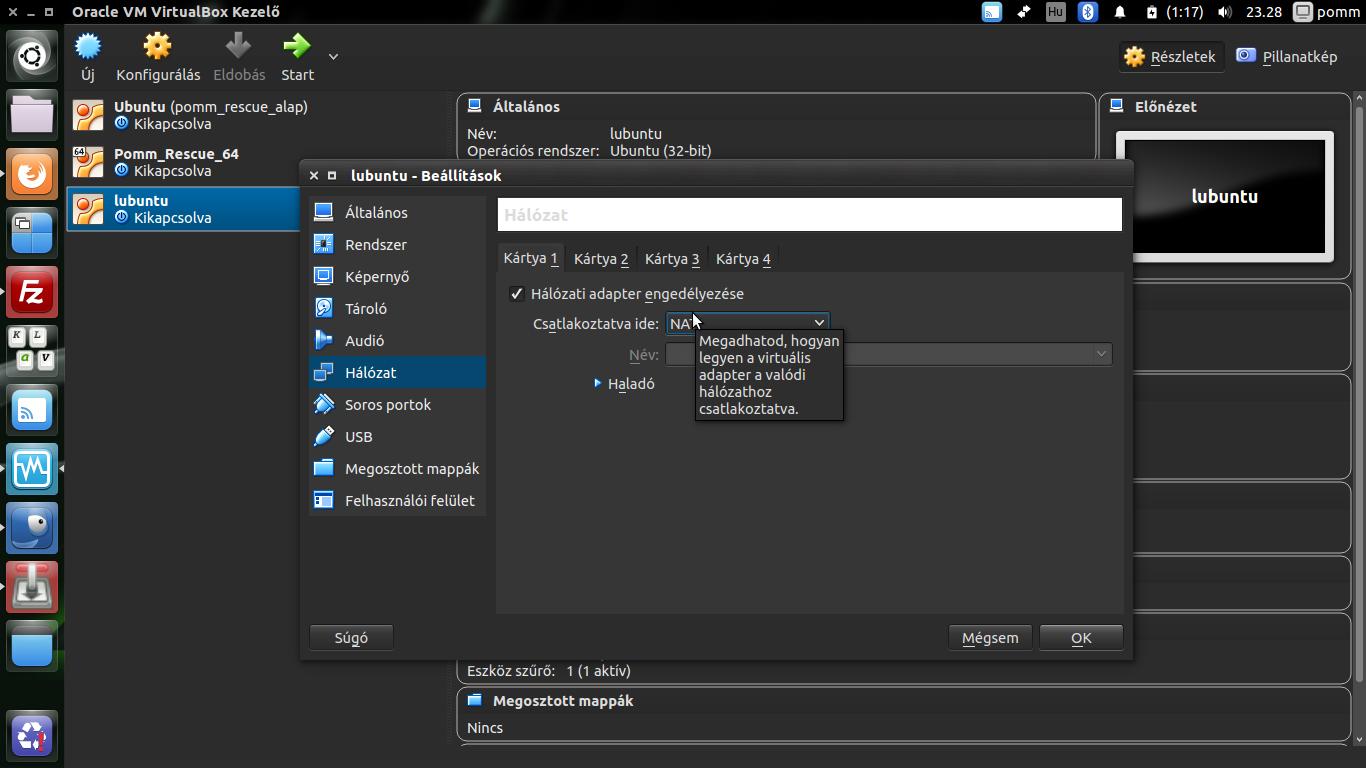
Task: Click Megosztott mappák section header in details
Action: click(563, 701)
